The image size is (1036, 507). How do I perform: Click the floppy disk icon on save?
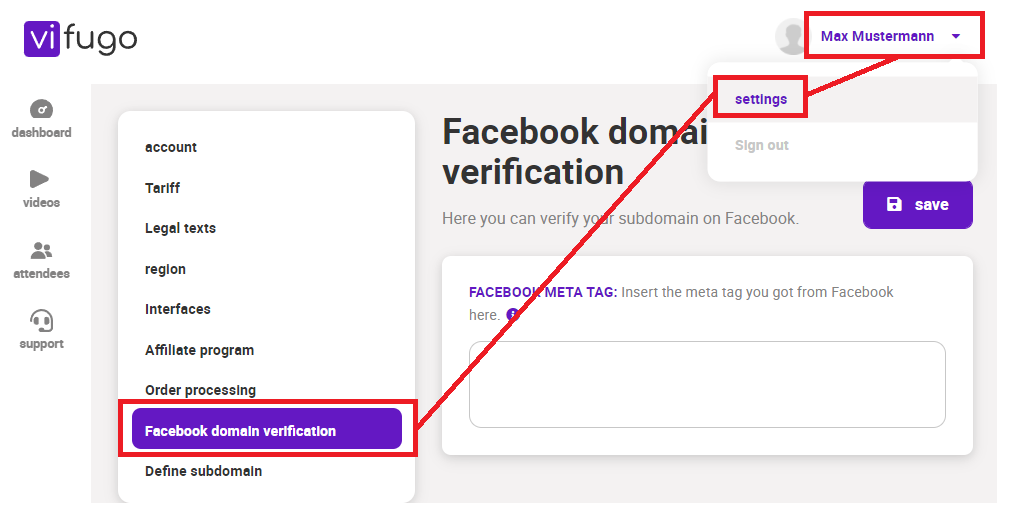[894, 204]
